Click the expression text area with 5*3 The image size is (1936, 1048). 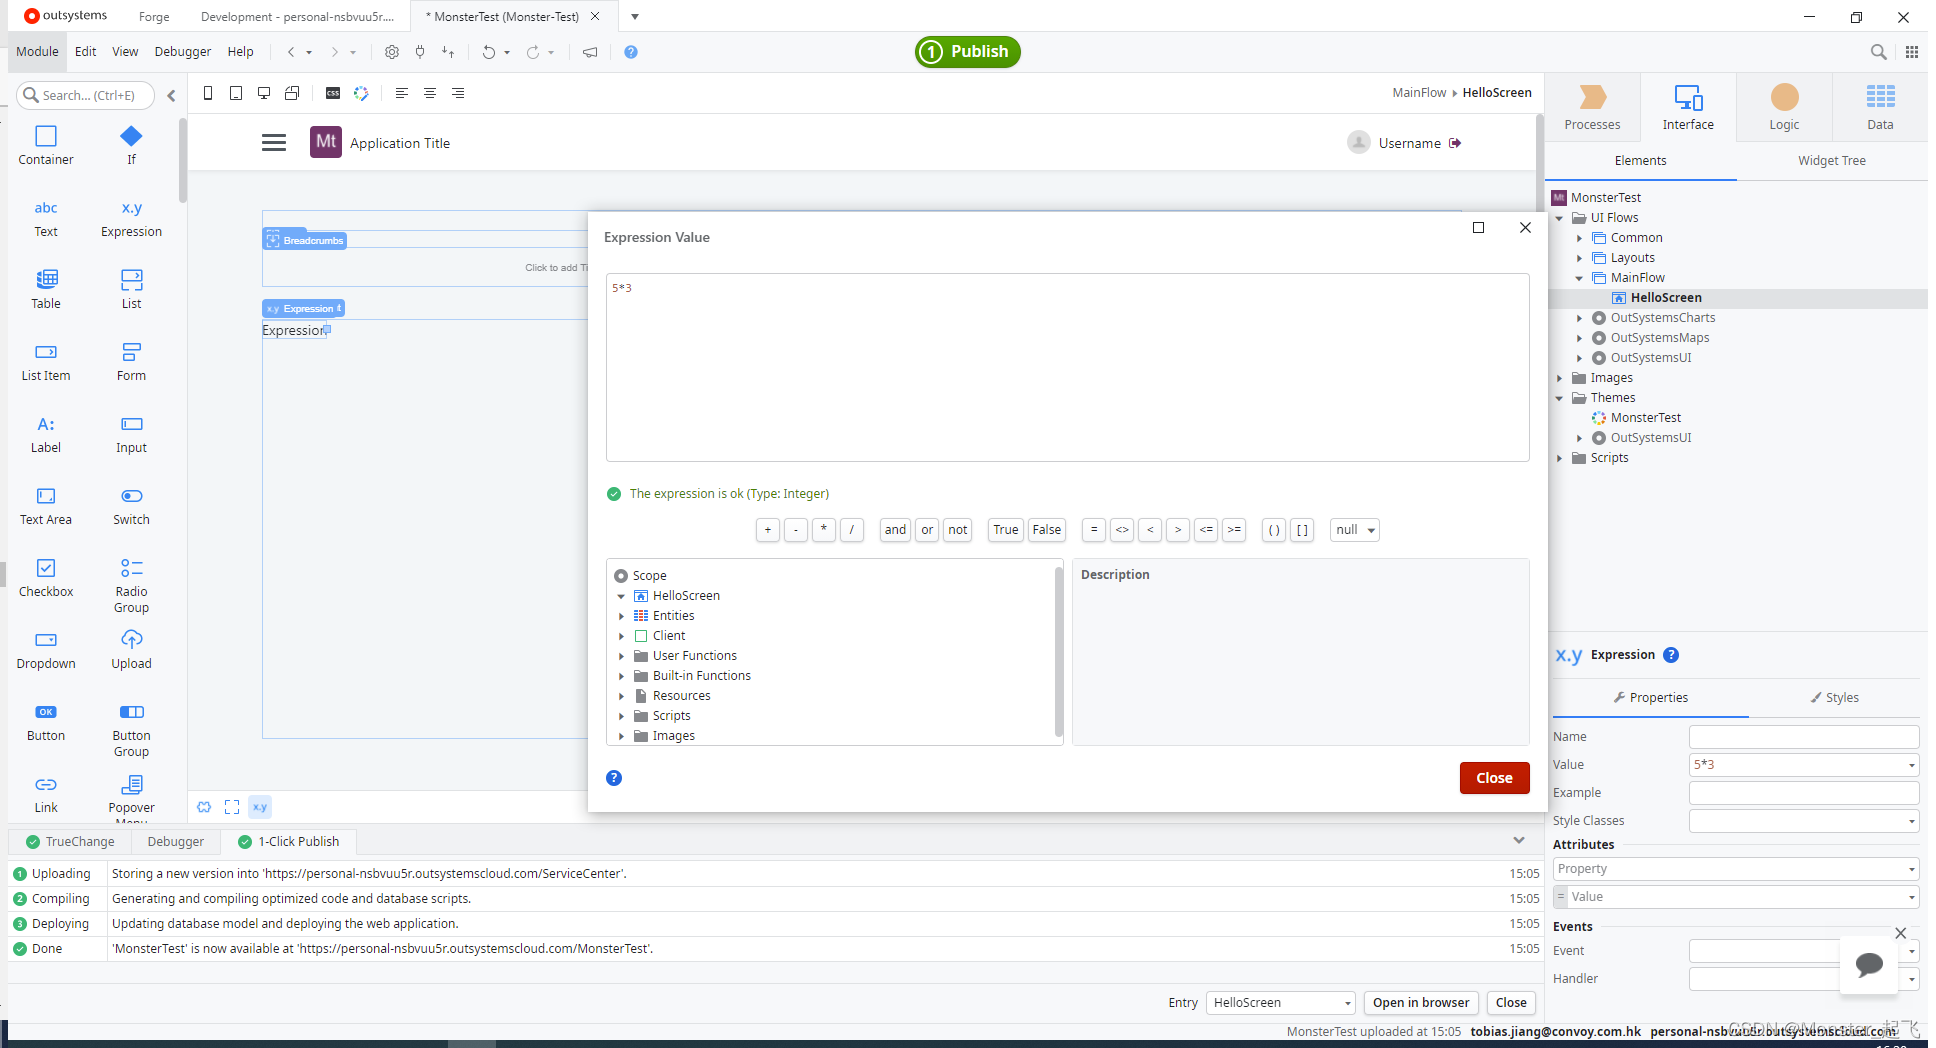click(1067, 367)
